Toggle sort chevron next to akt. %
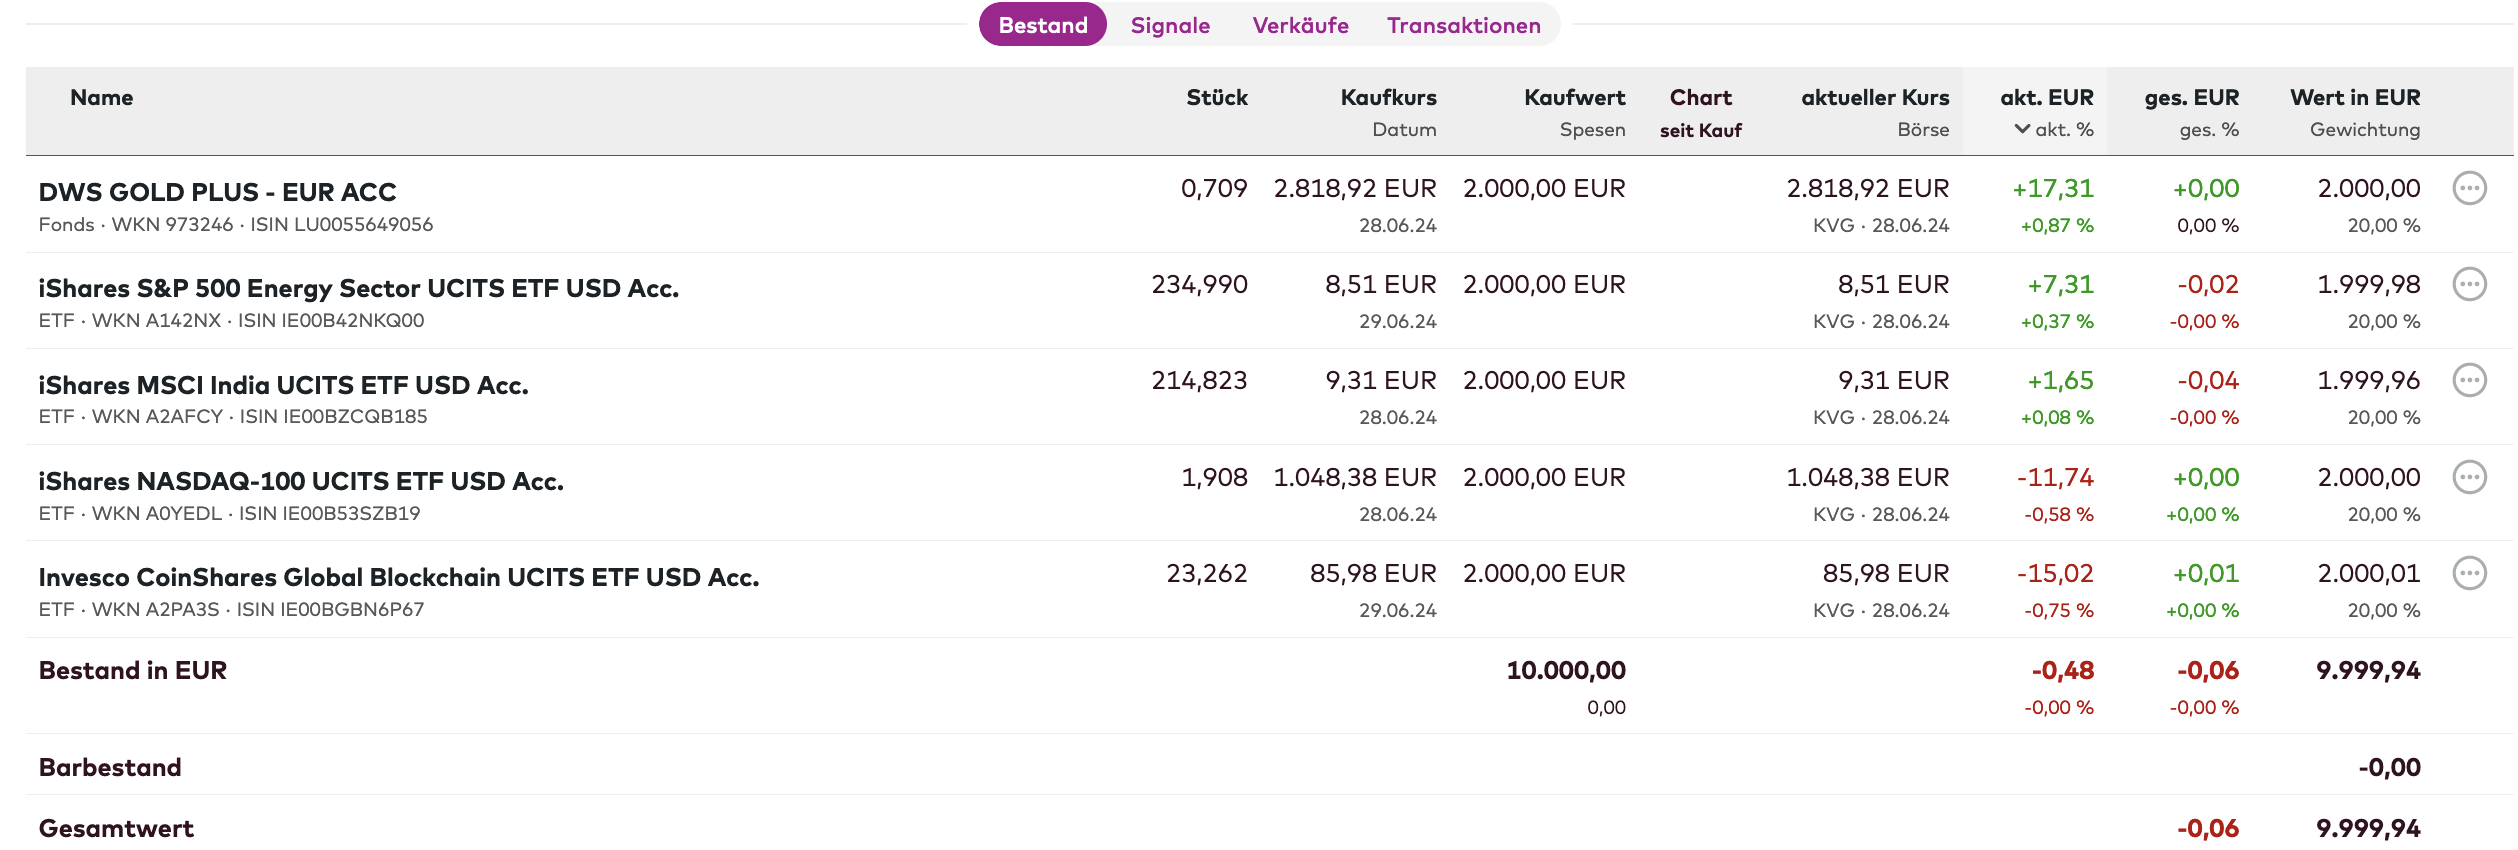This screenshot has width=2518, height=850. tap(2022, 129)
